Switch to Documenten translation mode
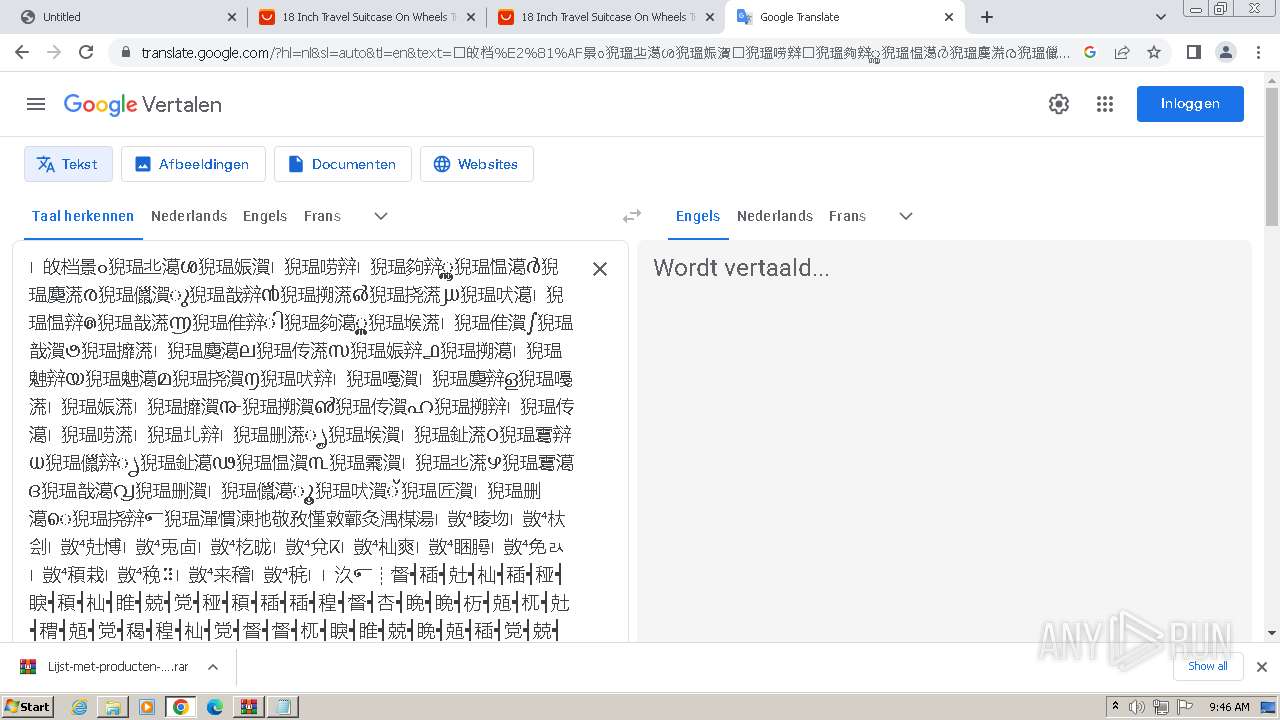Viewport: 1280px width, 720px height. click(343, 164)
